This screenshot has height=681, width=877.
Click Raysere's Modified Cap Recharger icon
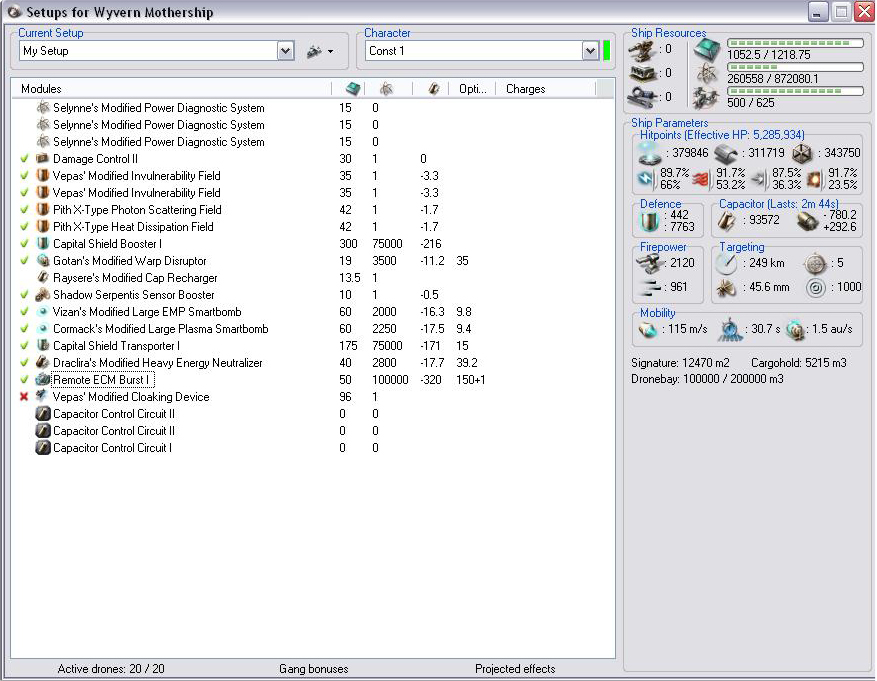[x=43, y=278]
